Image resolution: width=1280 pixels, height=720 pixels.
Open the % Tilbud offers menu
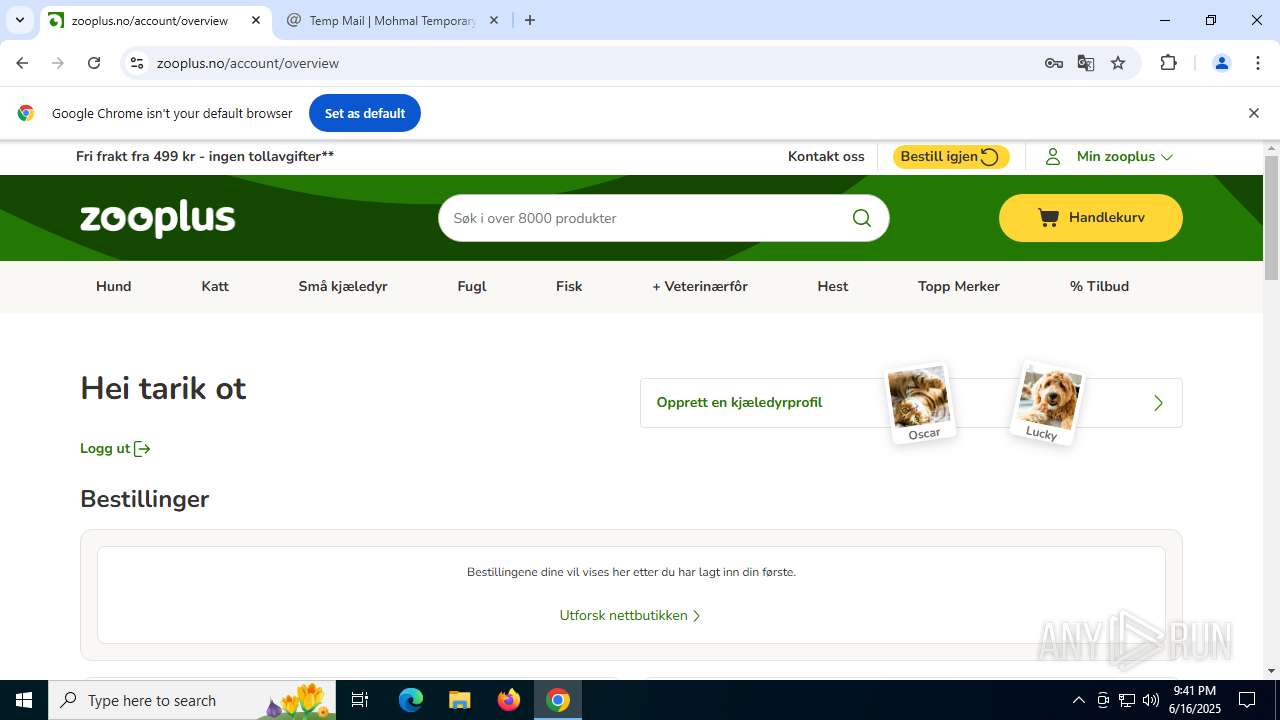1099,286
